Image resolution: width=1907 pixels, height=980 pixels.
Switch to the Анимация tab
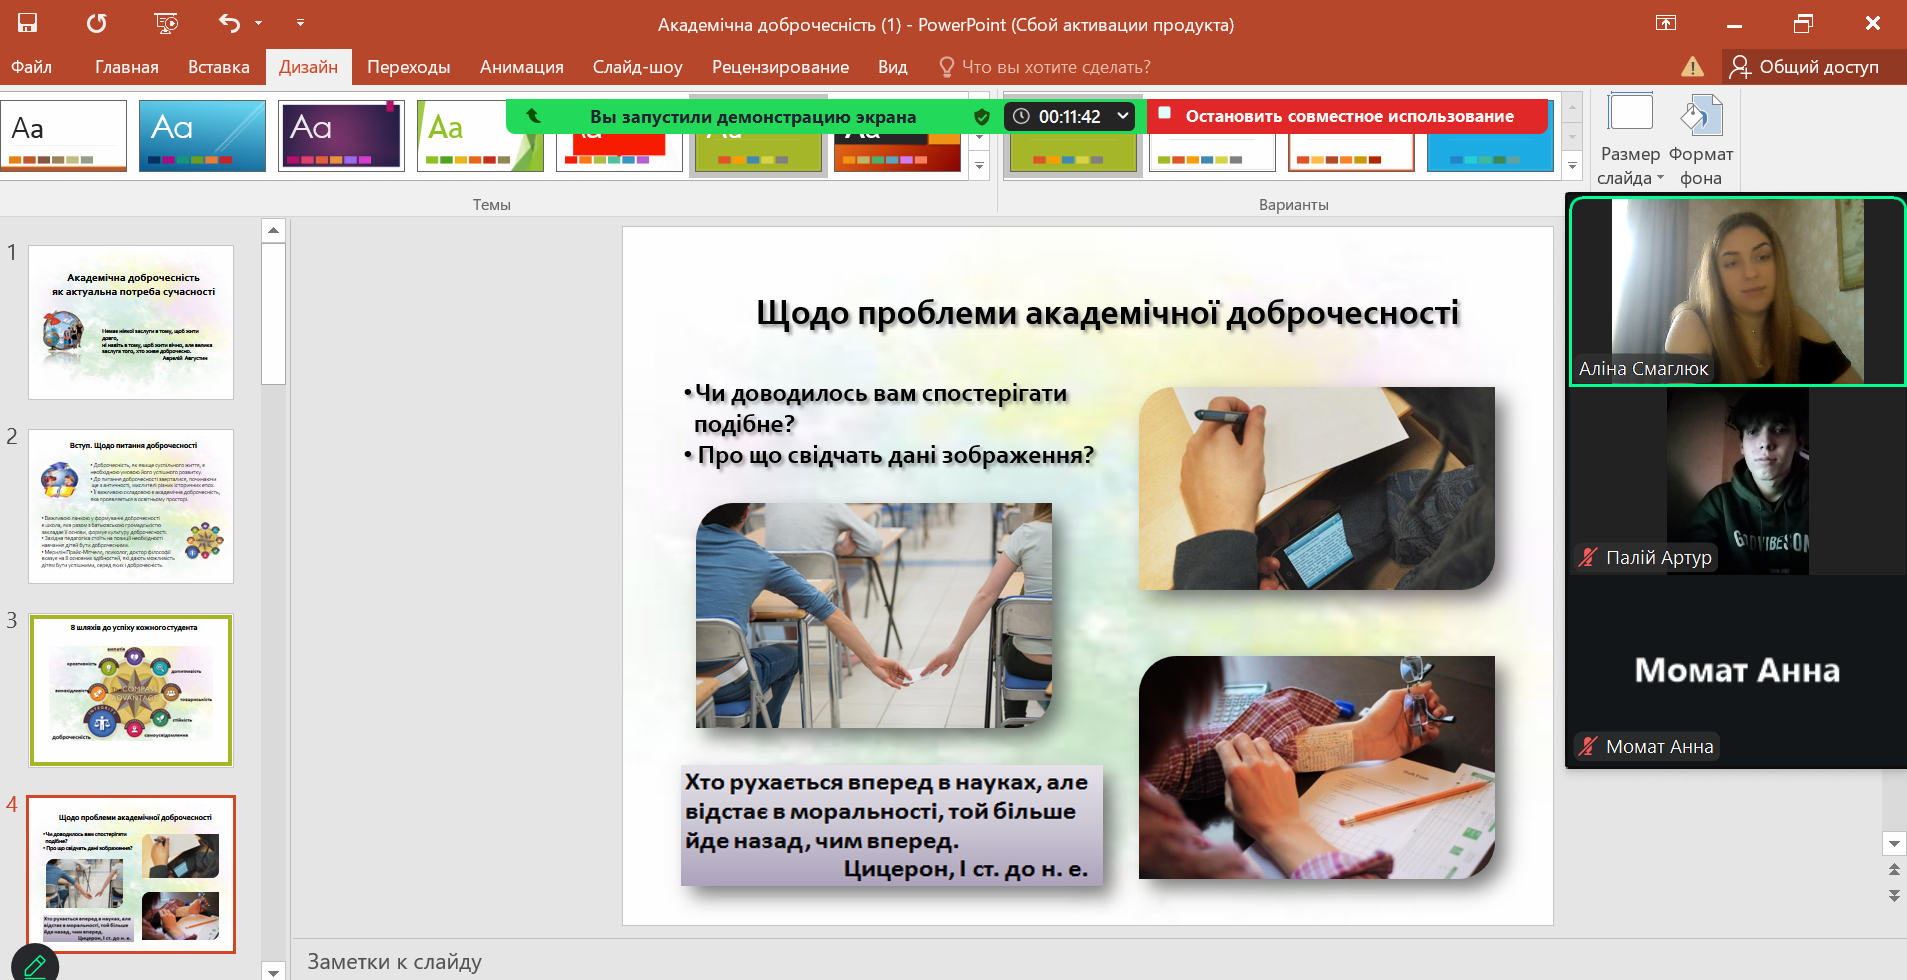coord(521,67)
